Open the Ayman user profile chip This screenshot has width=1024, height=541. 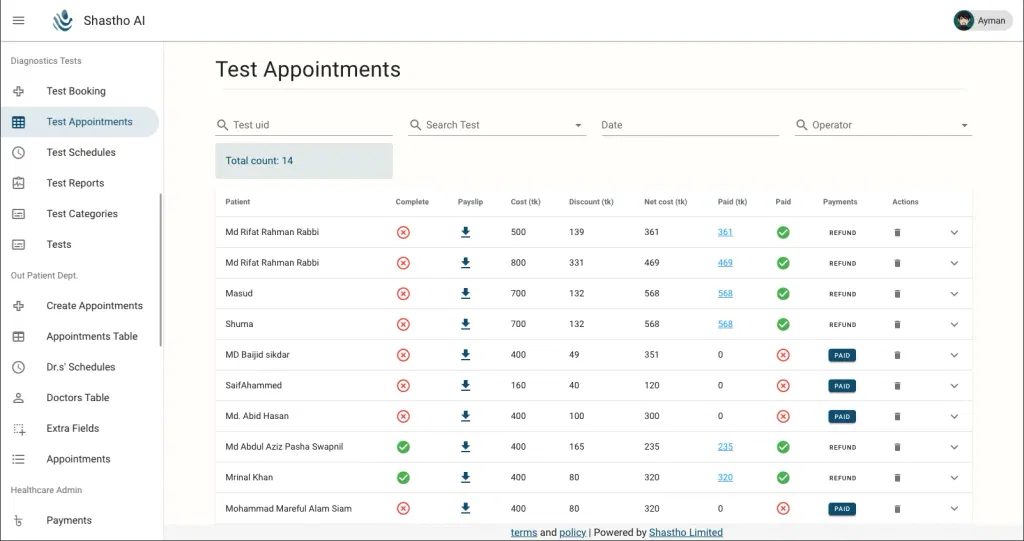[980, 20]
